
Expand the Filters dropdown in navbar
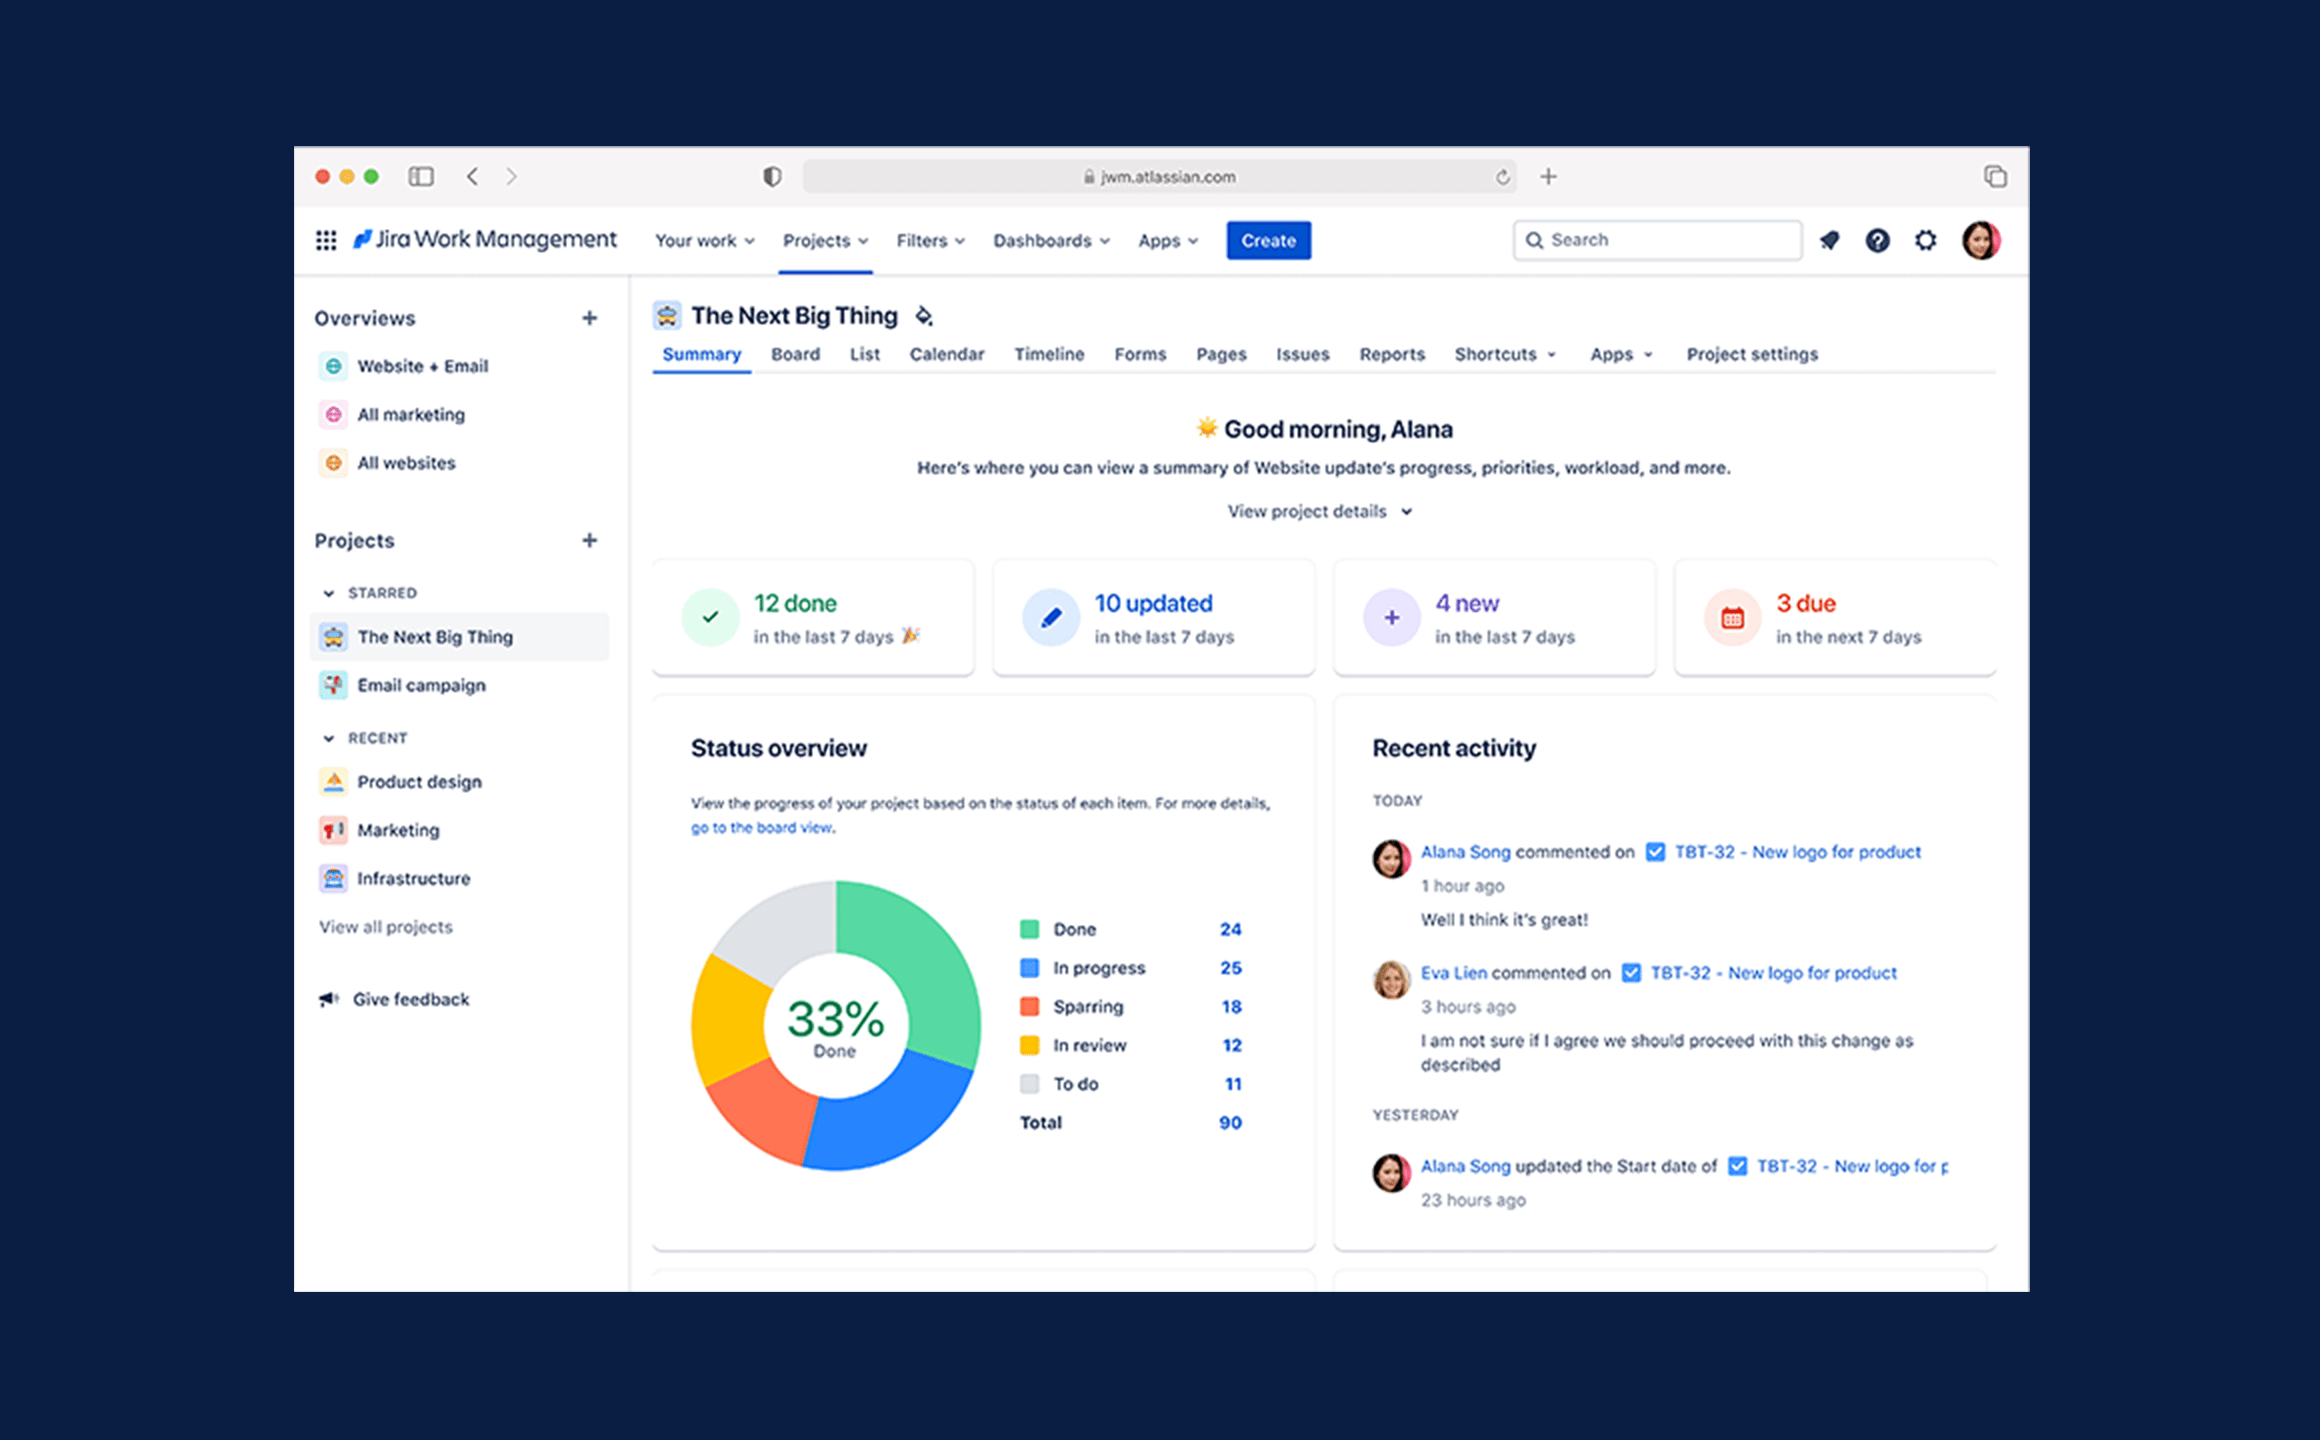930,241
